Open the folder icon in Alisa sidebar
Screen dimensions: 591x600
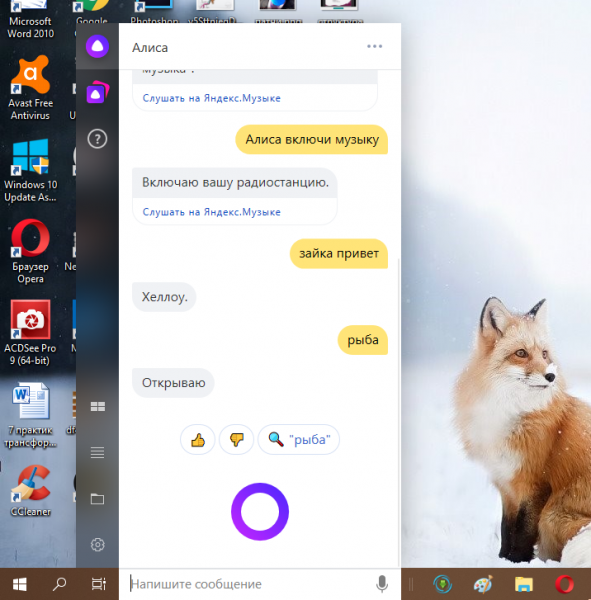coord(97,499)
